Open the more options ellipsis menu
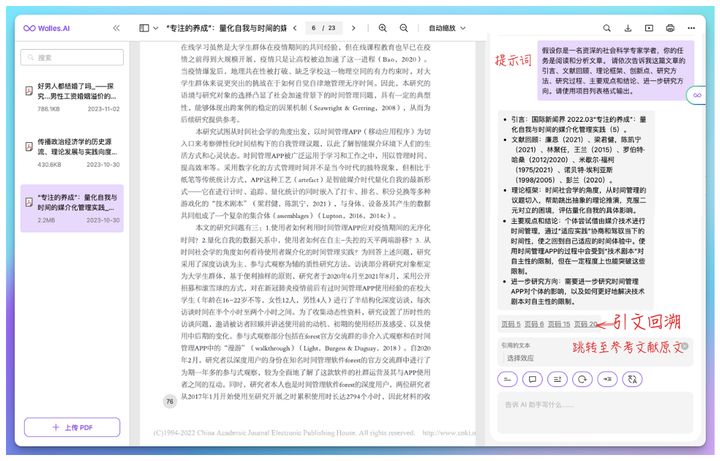720x461 pixels. (x=691, y=28)
